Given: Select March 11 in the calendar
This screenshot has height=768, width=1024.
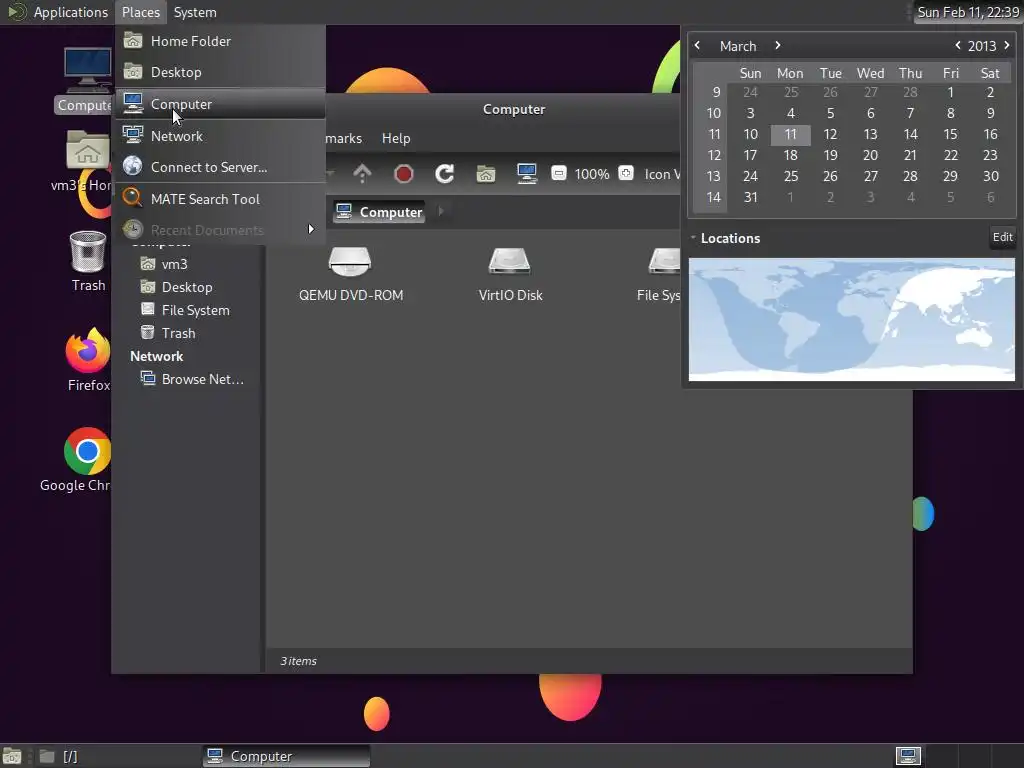Looking at the screenshot, I should pyautogui.click(x=790, y=135).
